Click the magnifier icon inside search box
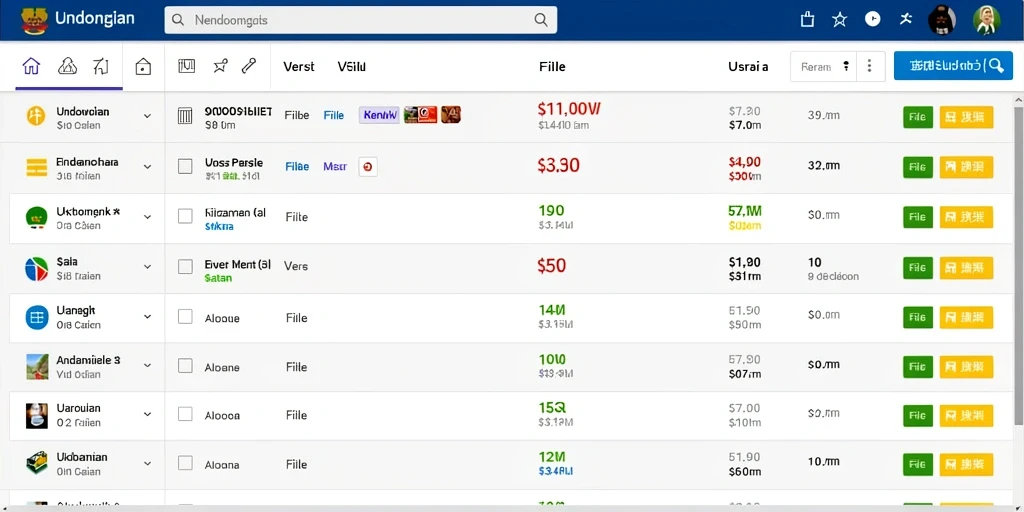The width and height of the screenshot is (1024, 512). click(541, 20)
